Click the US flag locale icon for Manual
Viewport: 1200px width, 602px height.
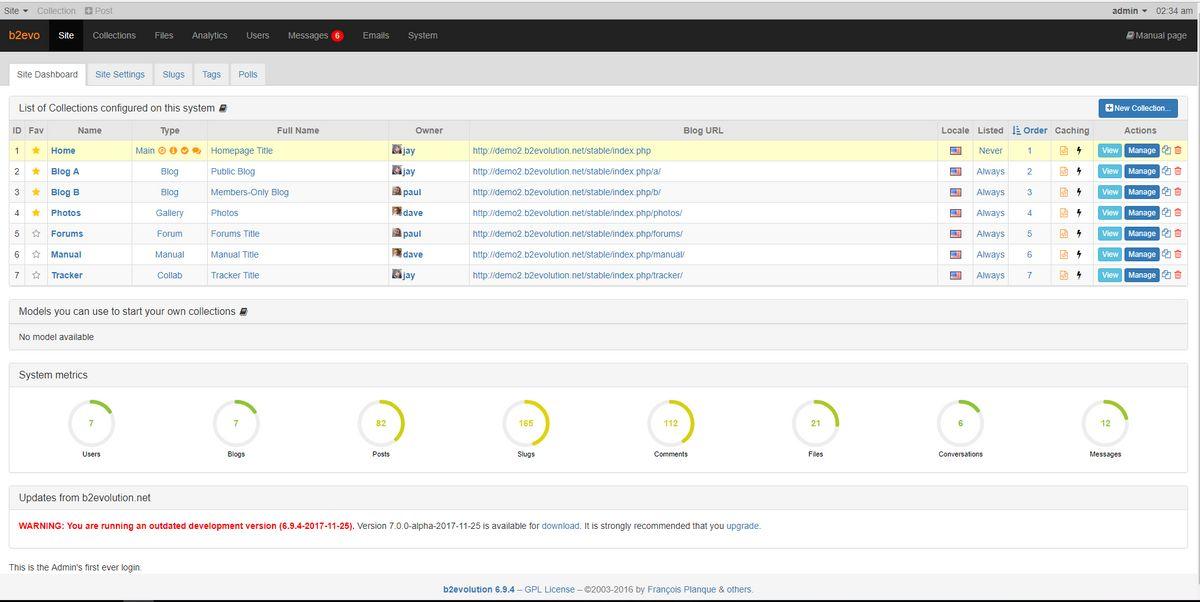pos(955,255)
